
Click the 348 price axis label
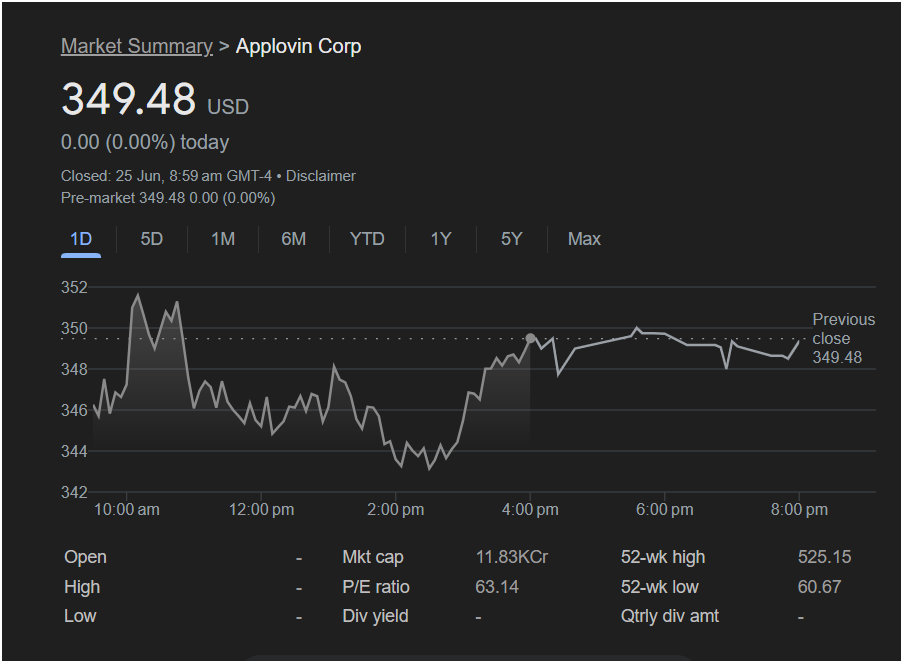click(x=74, y=369)
